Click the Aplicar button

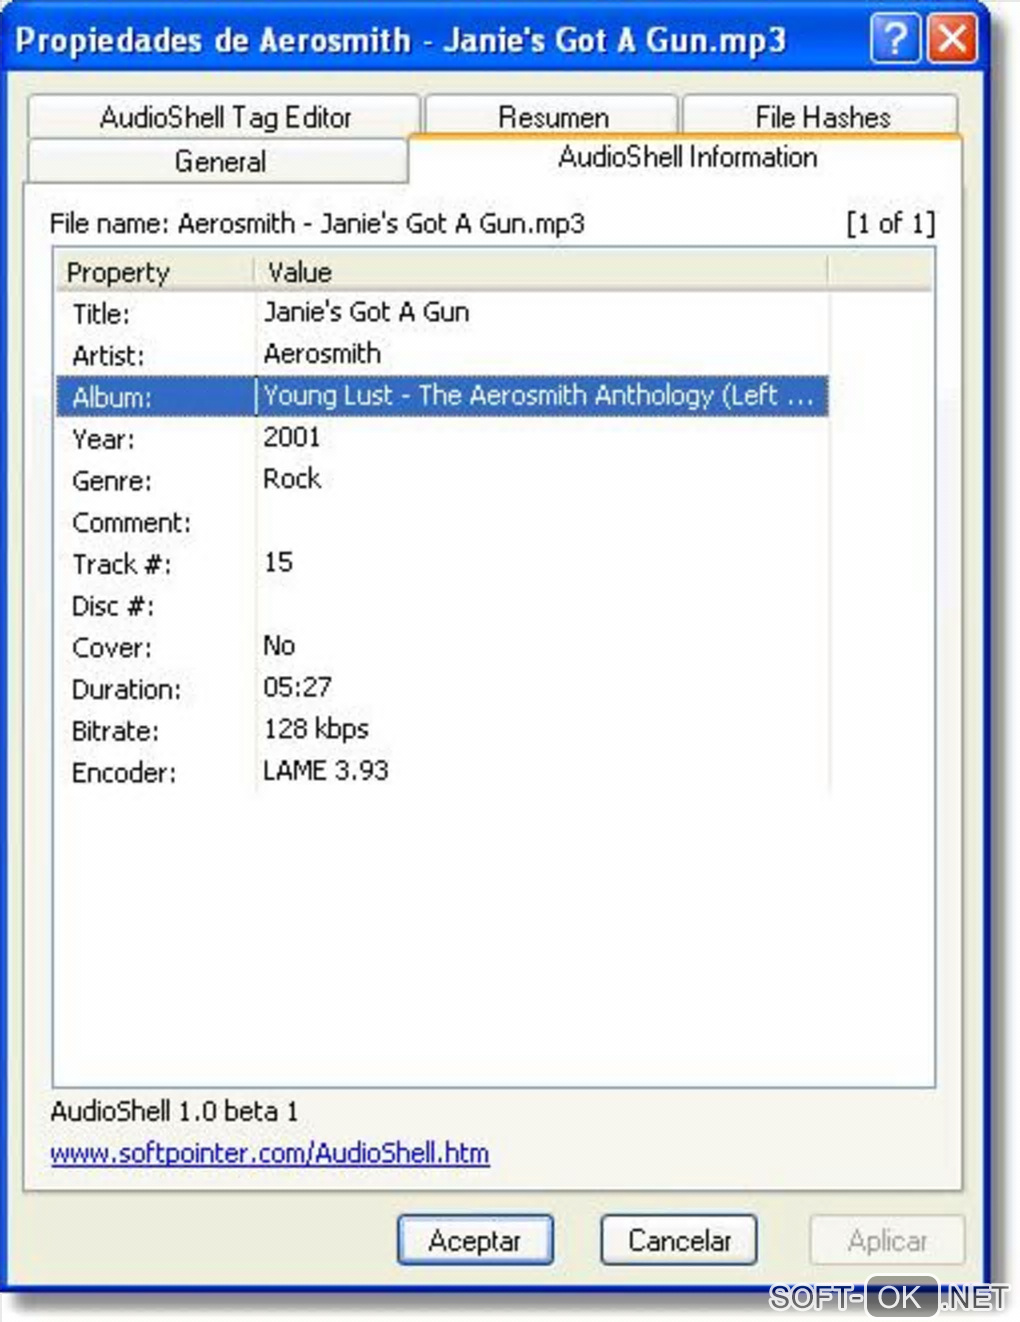coord(887,1240)
